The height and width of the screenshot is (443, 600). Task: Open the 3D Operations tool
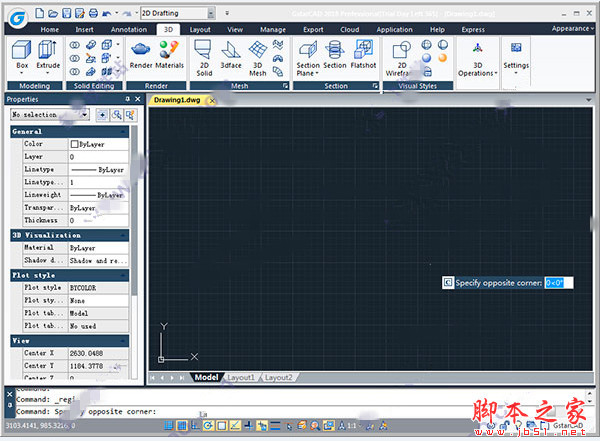(477, 58)
